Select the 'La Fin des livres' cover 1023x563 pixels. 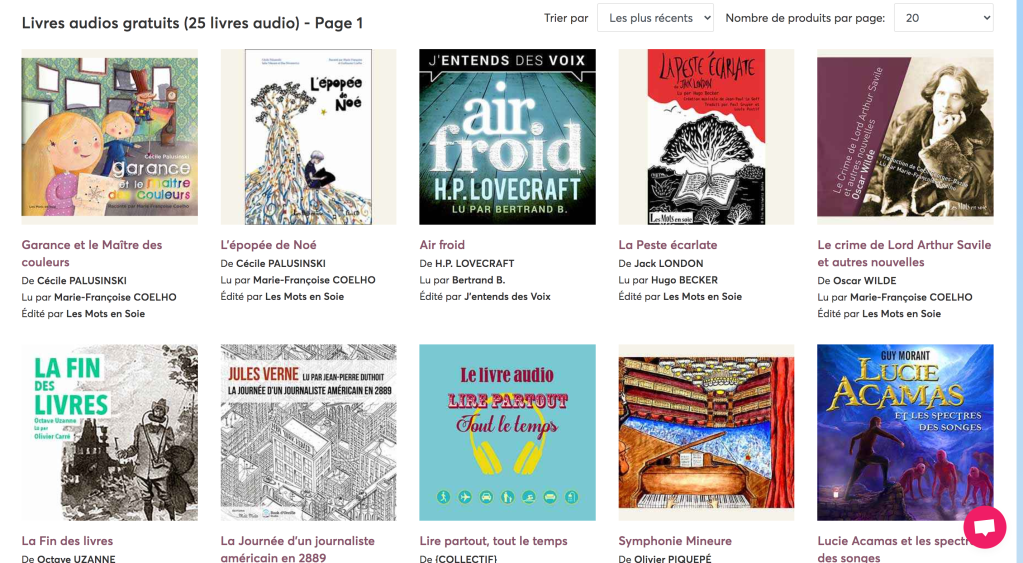pyautogui.click(x=110, y=433)
